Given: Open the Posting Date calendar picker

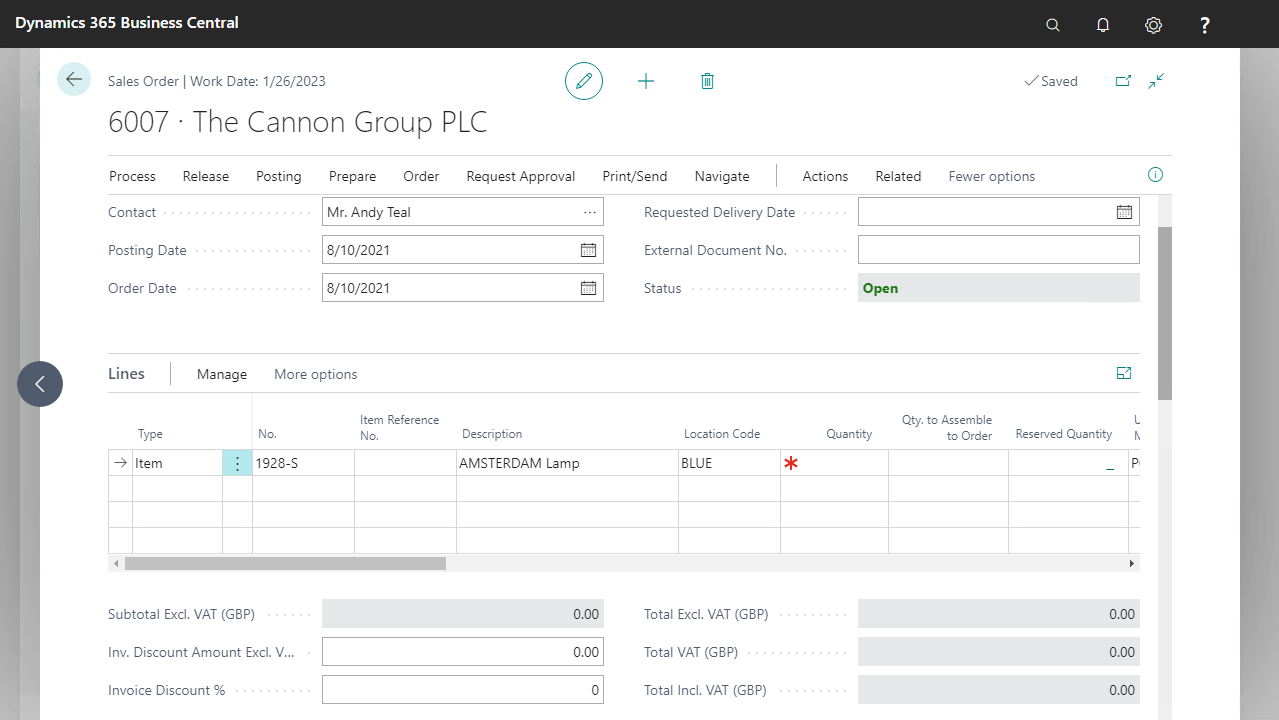Looking at the screenshot, I should 589,250.
